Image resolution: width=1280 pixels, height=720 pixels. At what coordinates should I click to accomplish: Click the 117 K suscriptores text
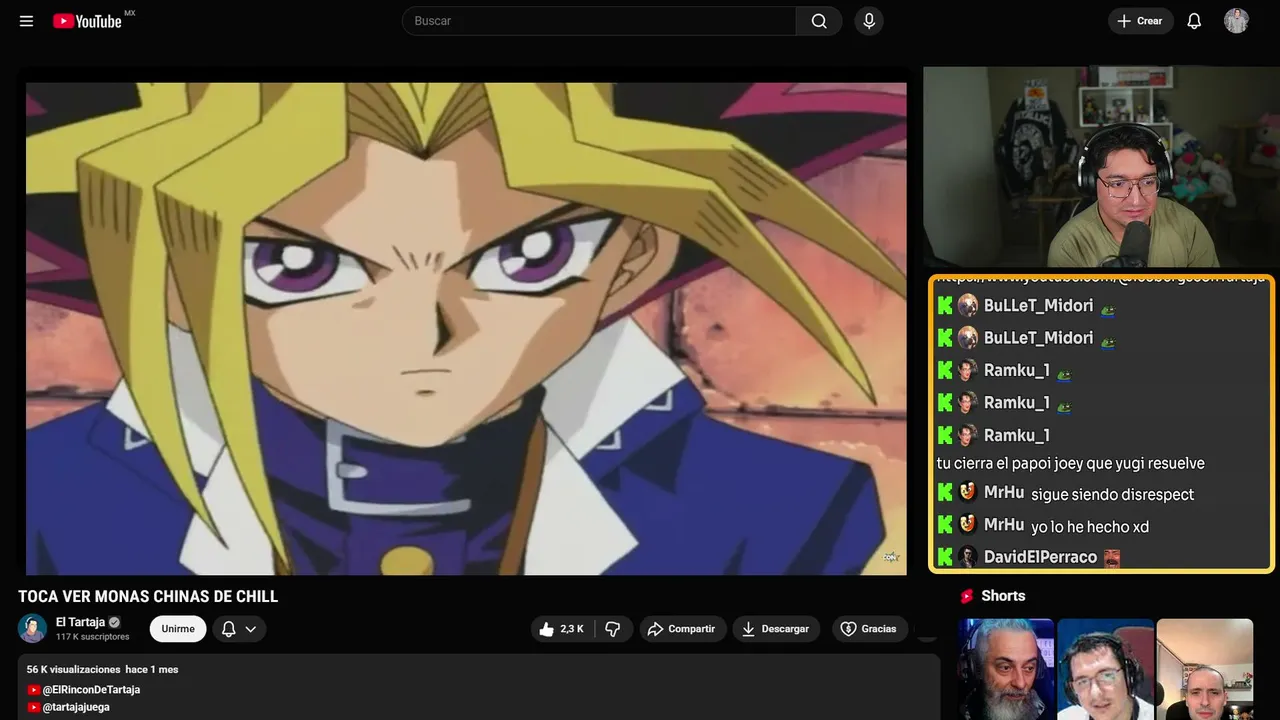pos(93,637)
